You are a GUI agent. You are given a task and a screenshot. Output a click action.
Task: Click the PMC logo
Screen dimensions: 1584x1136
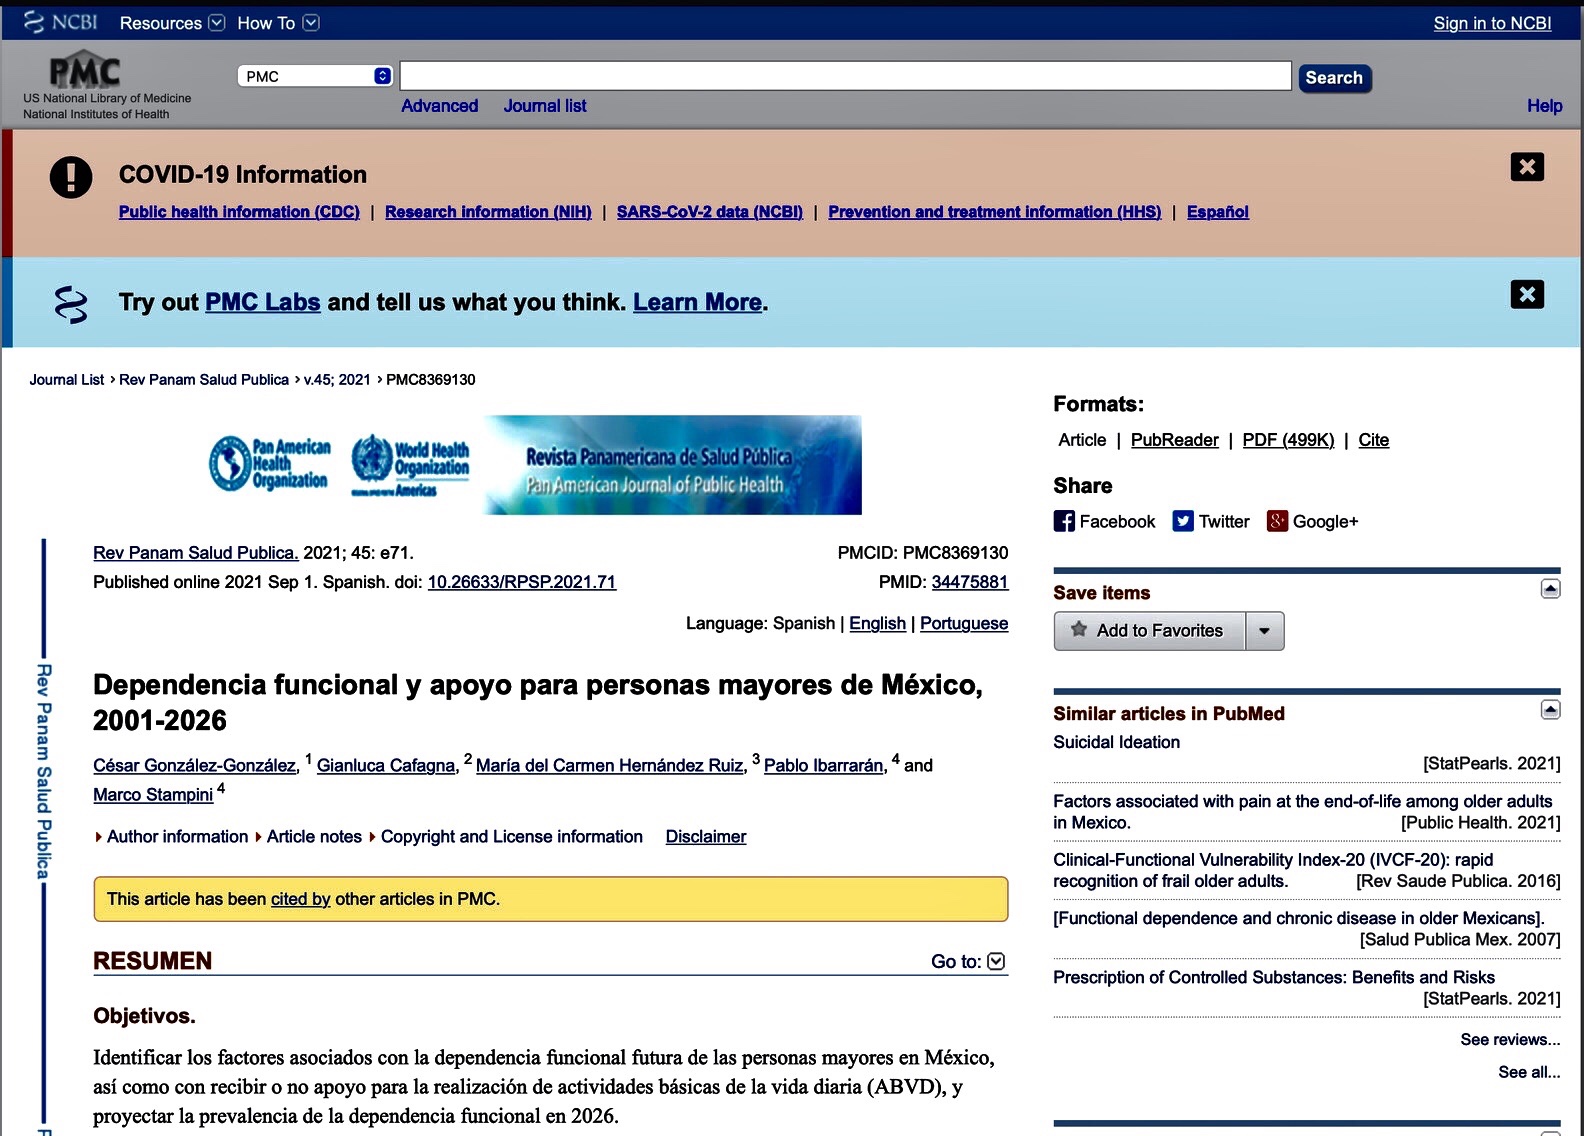(85, 72)
